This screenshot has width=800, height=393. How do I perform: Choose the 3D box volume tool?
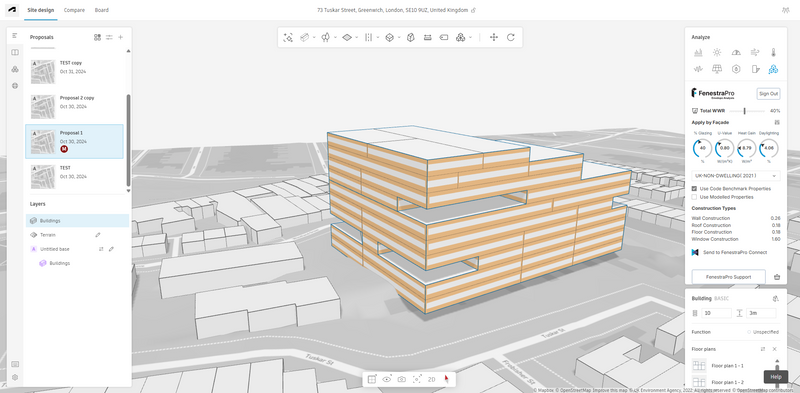pos(389,37)
